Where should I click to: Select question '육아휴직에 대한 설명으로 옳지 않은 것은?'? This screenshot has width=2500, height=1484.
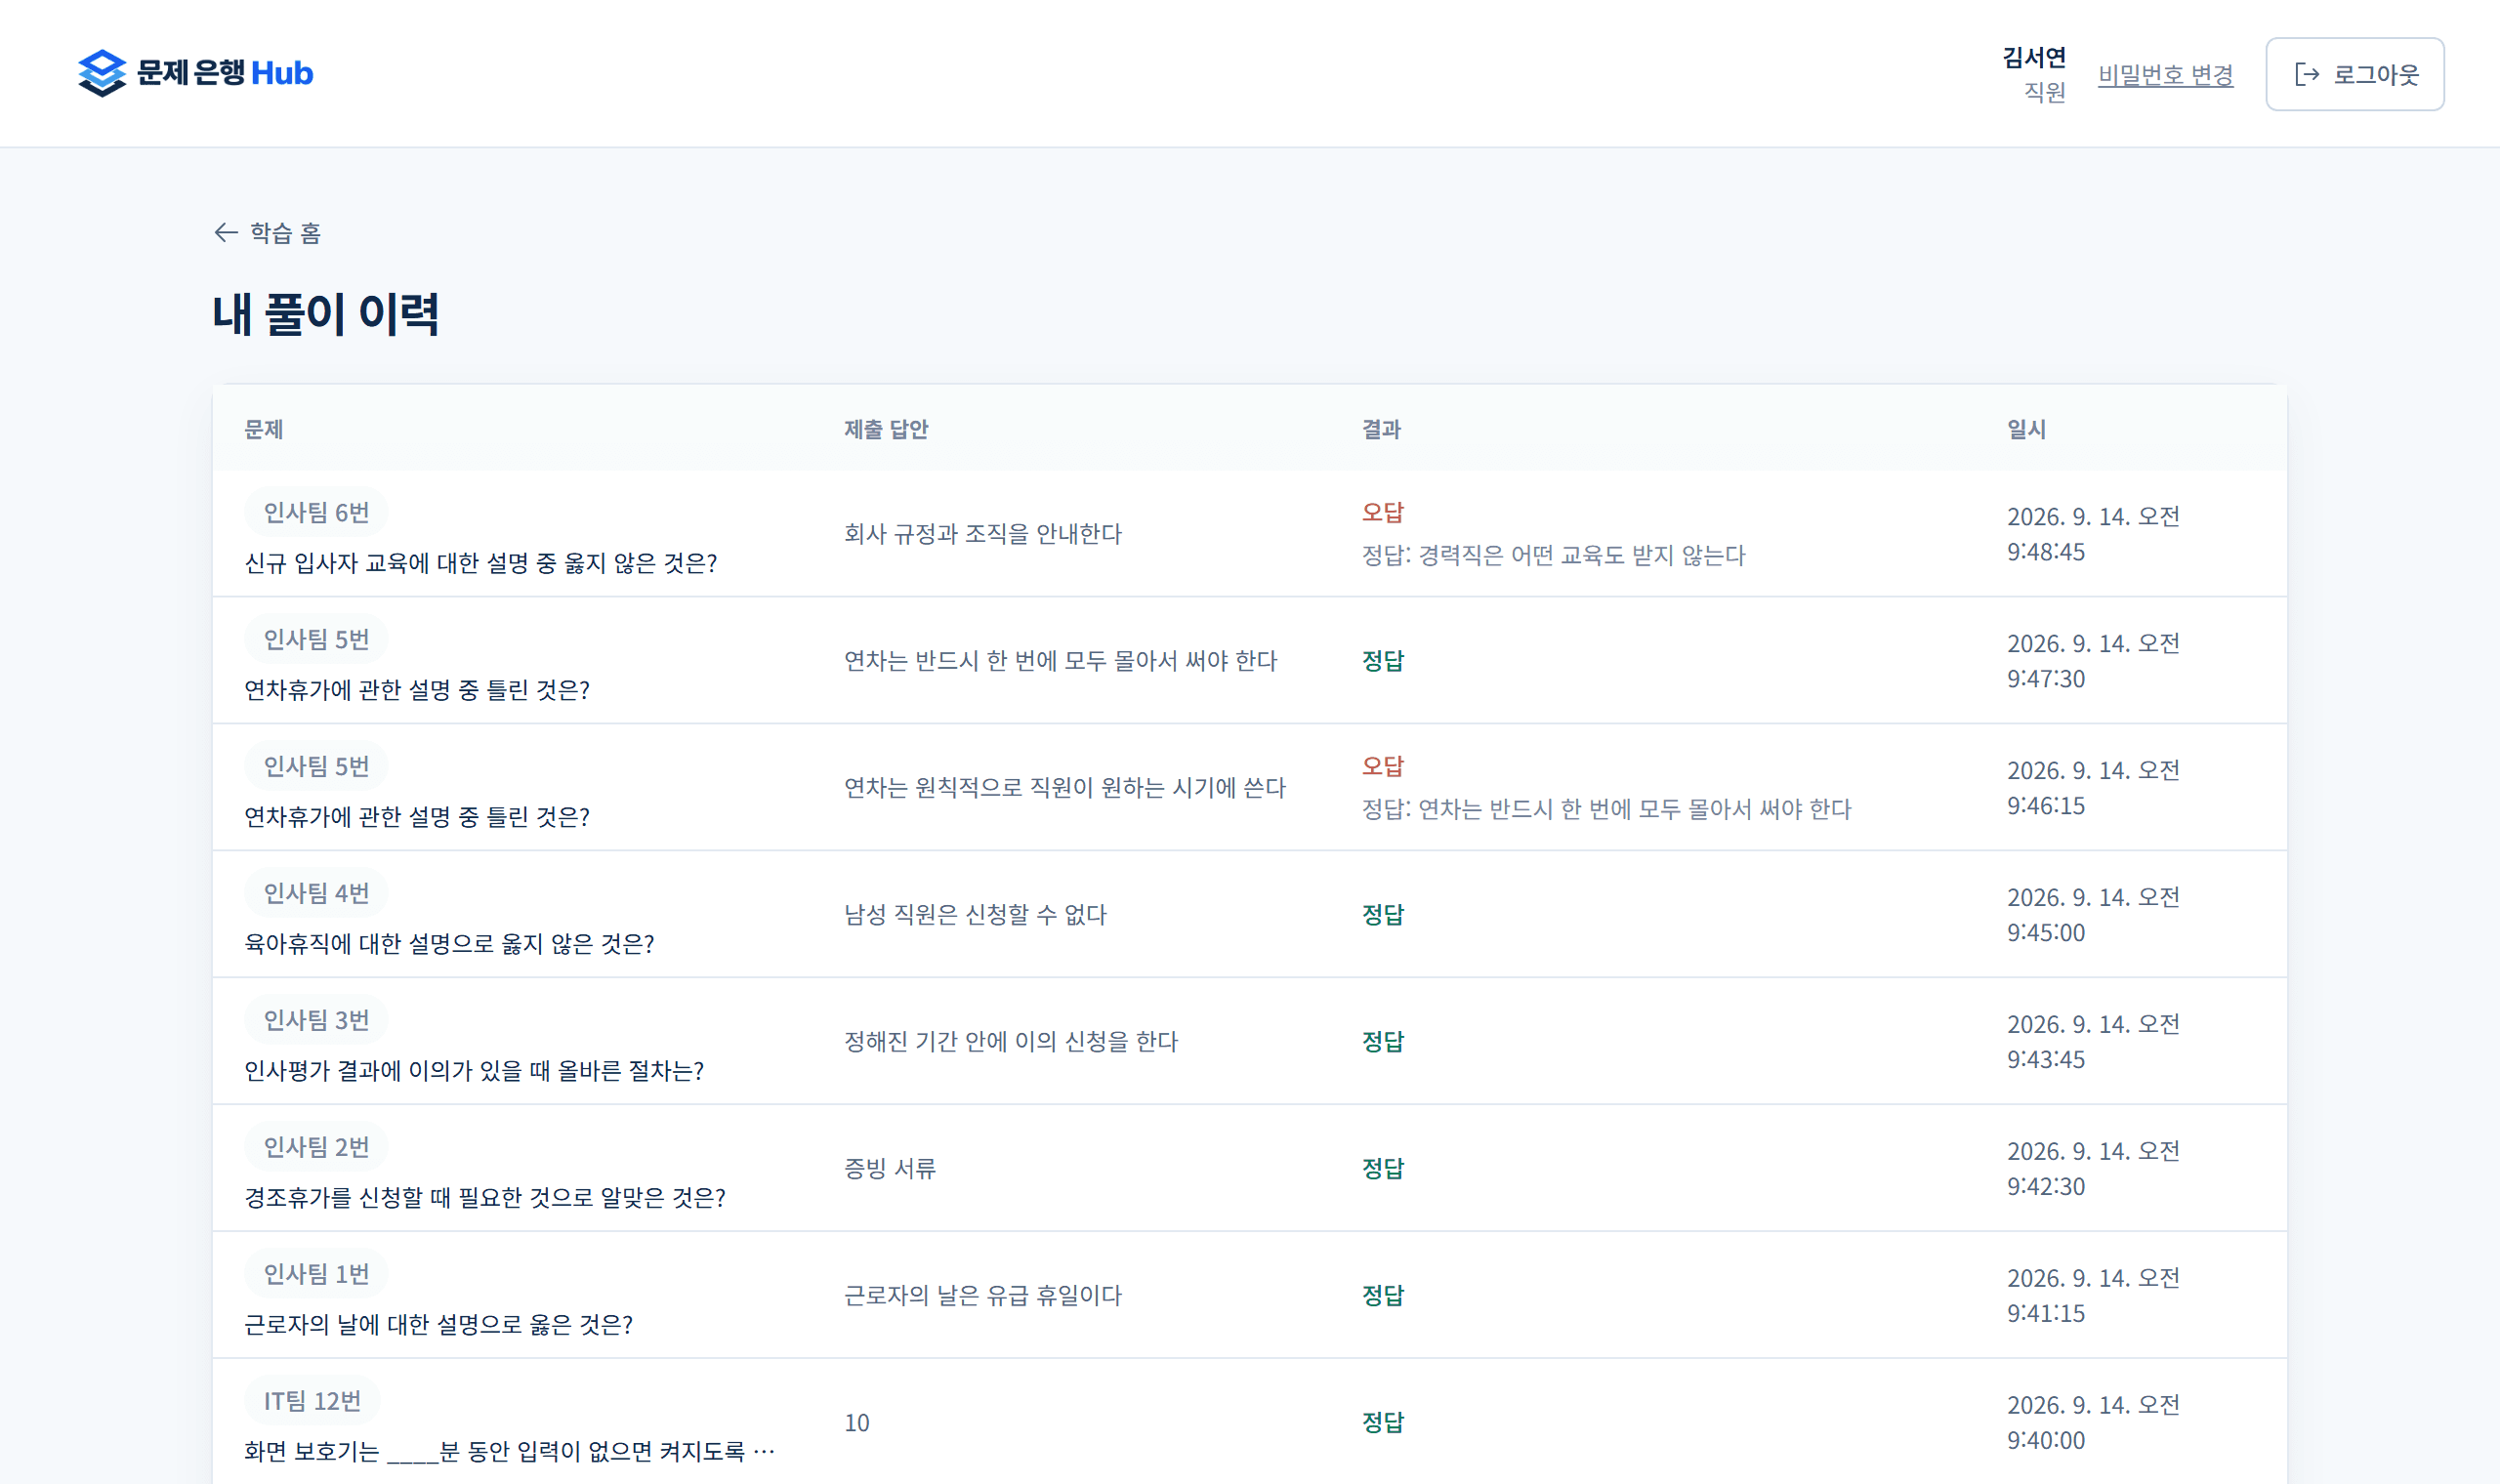(x=450, y=944)
